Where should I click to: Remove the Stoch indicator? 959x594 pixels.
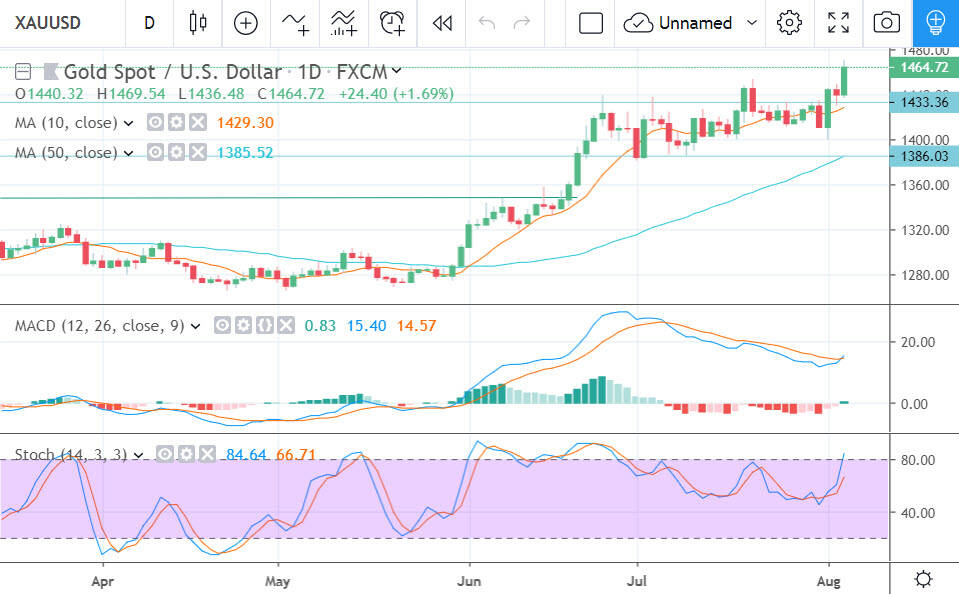207,454
